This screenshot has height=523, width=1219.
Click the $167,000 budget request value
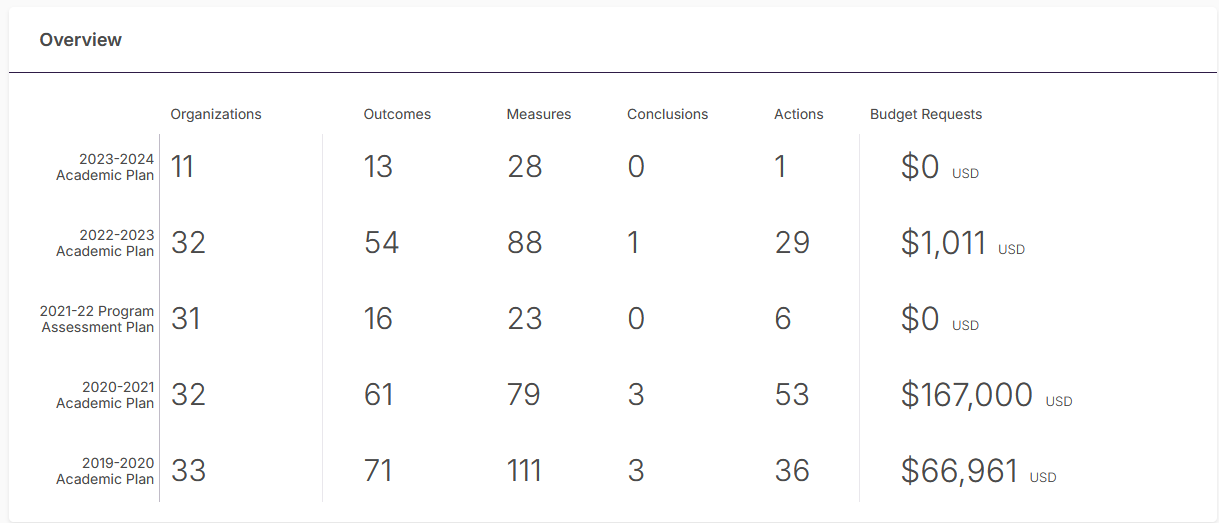966,395
